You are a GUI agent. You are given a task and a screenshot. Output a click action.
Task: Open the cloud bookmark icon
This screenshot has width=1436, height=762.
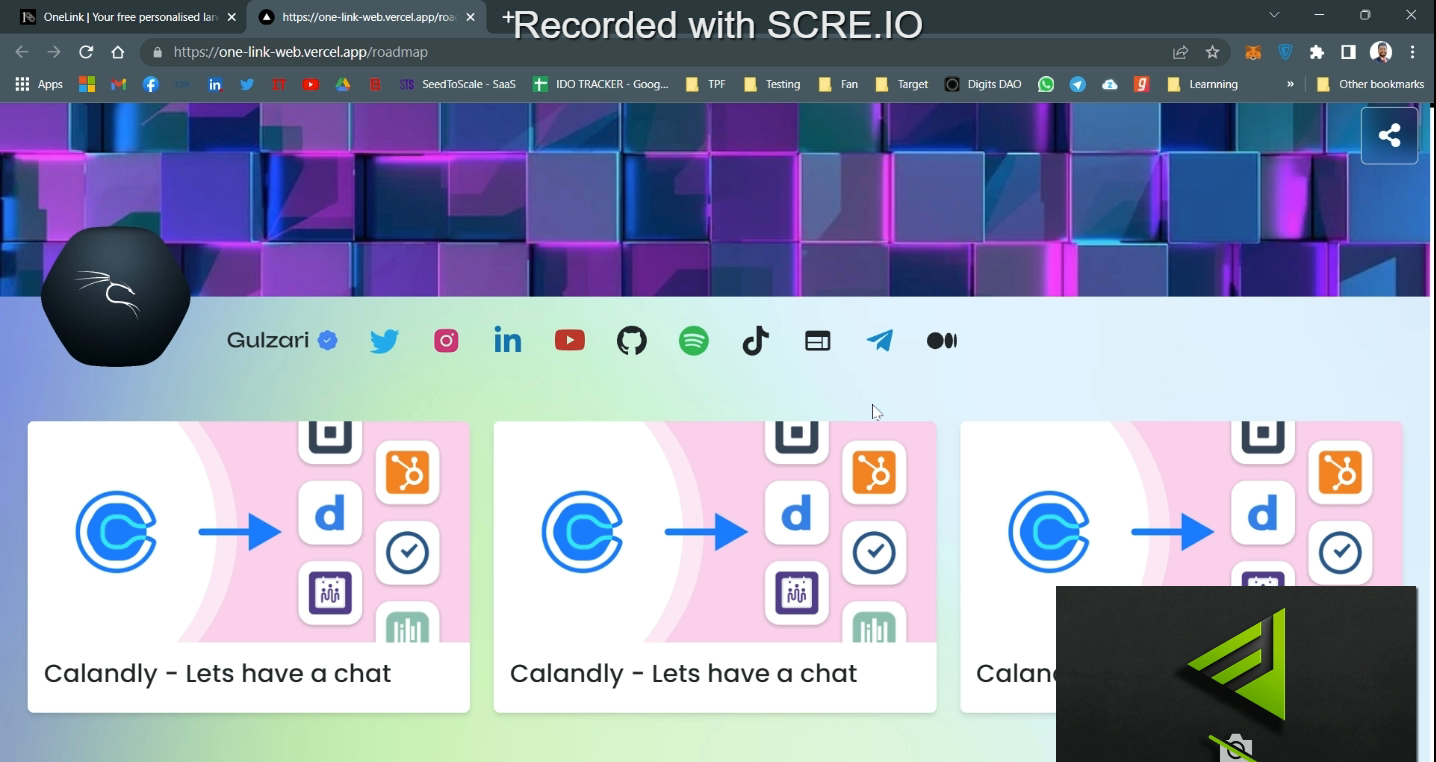[1110, 84]
